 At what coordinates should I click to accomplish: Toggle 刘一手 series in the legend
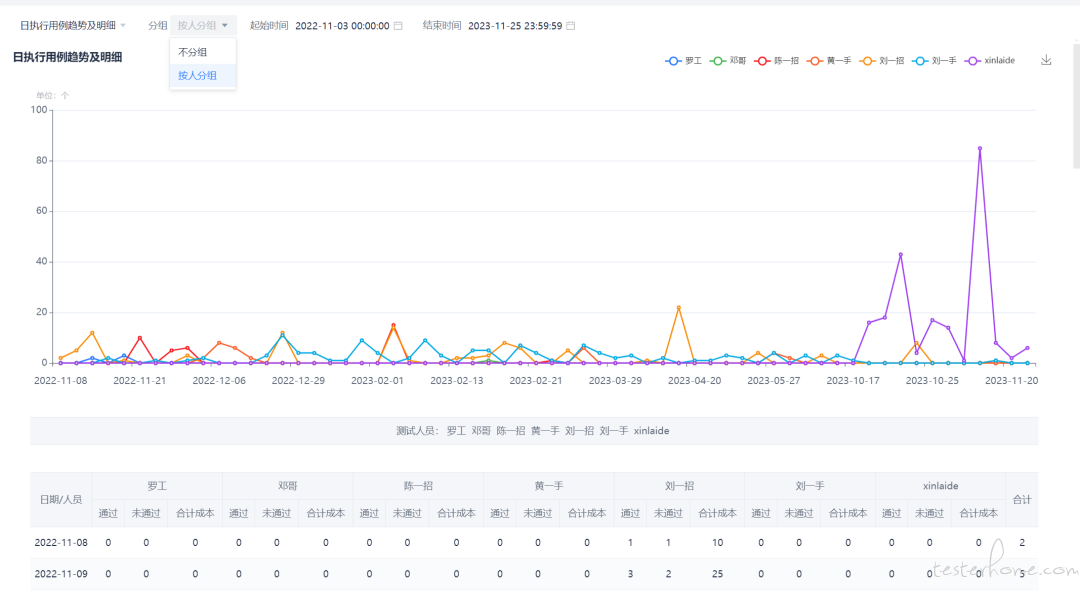point(934,61)
